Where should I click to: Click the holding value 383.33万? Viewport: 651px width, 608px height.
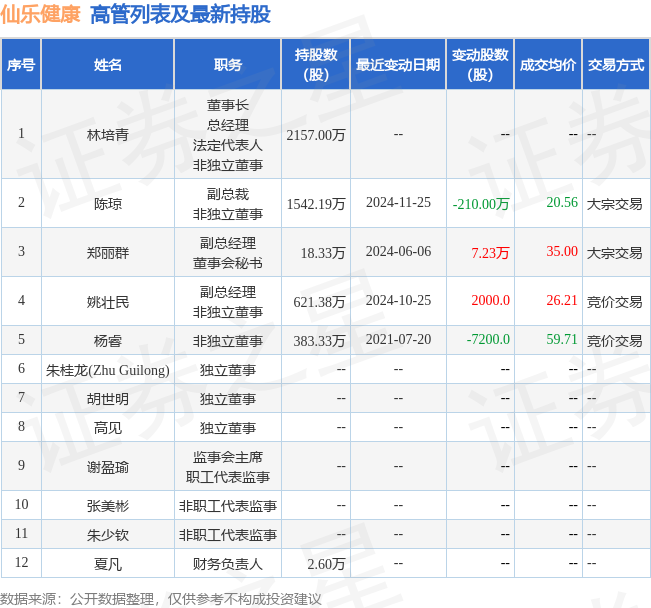tap(319, 341)
